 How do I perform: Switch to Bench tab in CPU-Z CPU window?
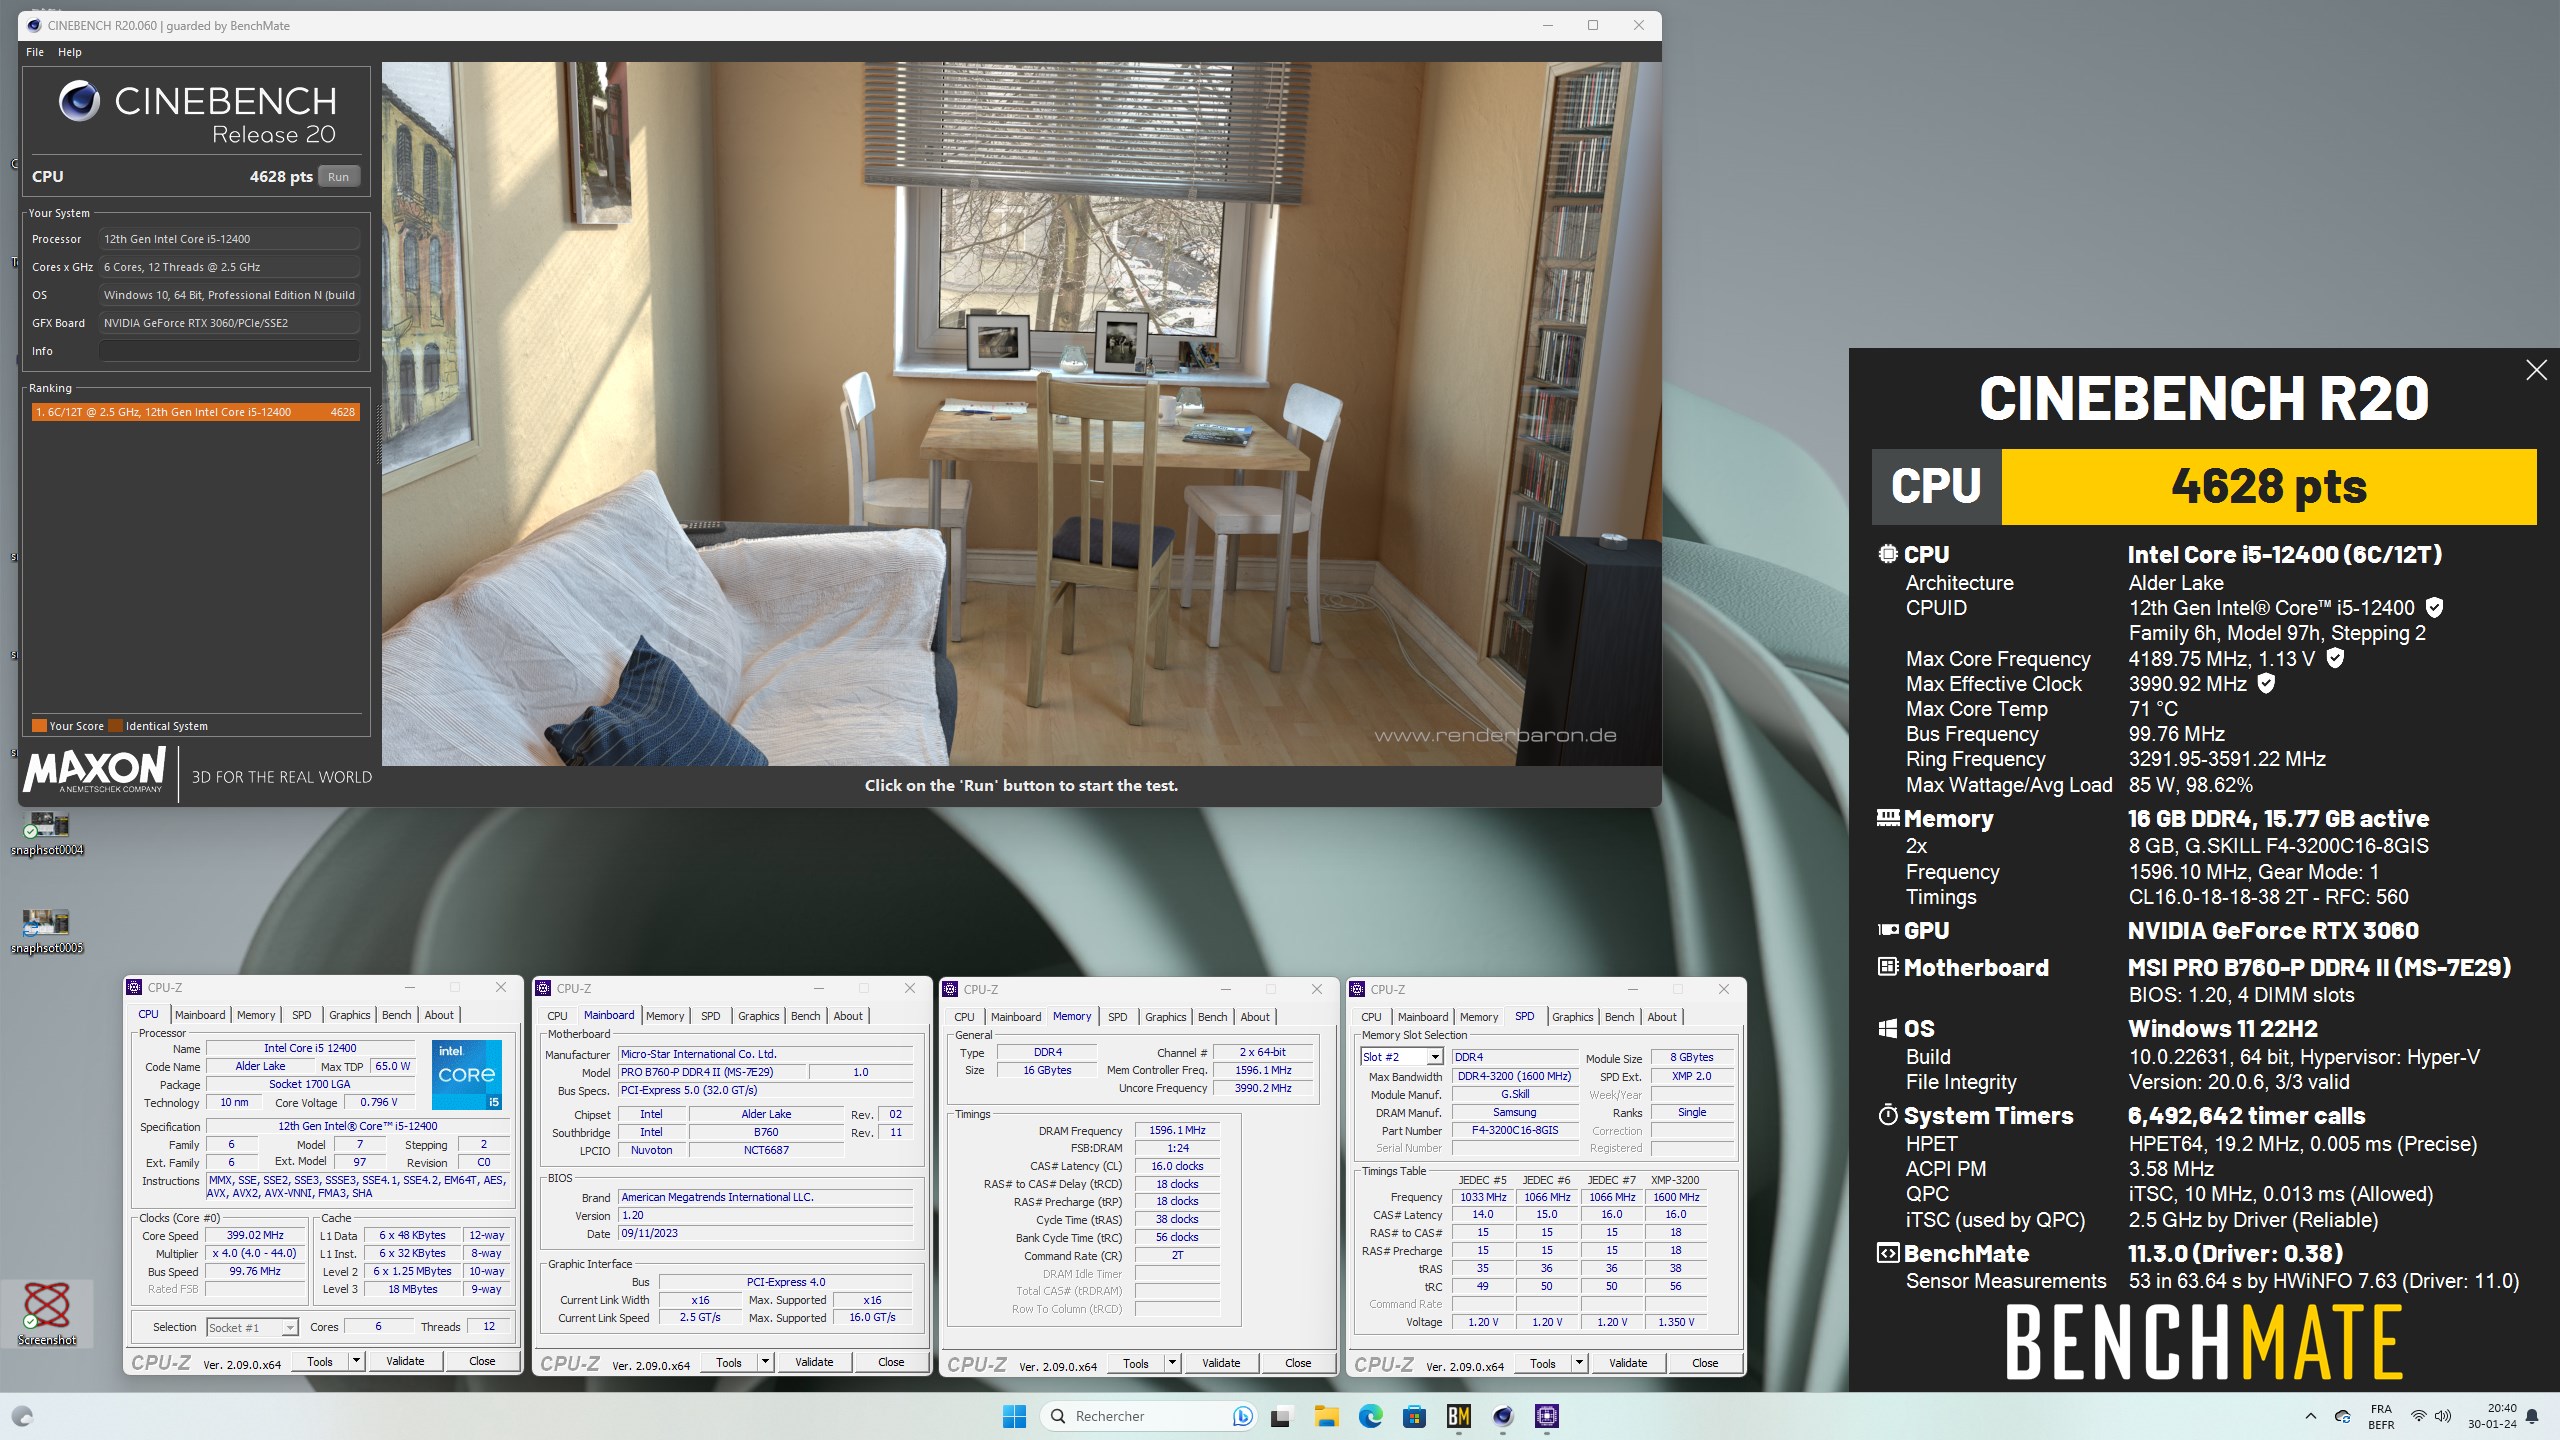[x=397, y=1015]
